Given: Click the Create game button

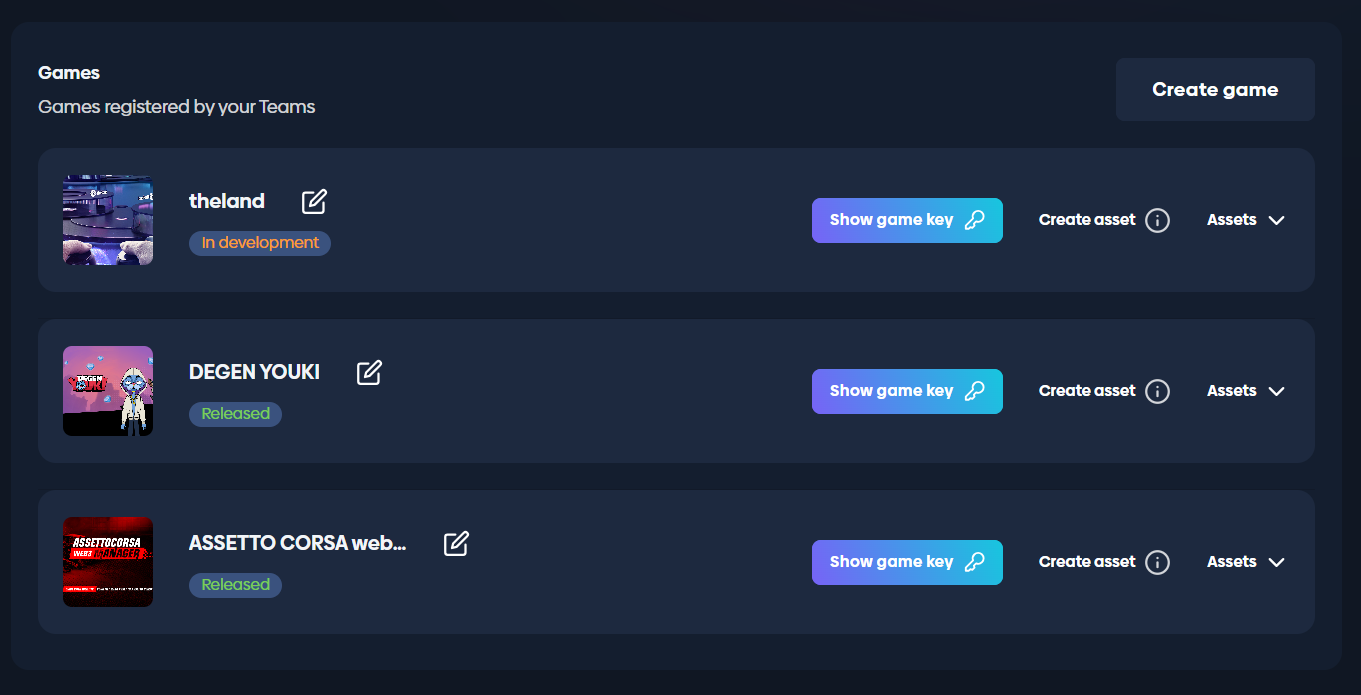Looking at the screenshot, I should [x=1215, y=90].
